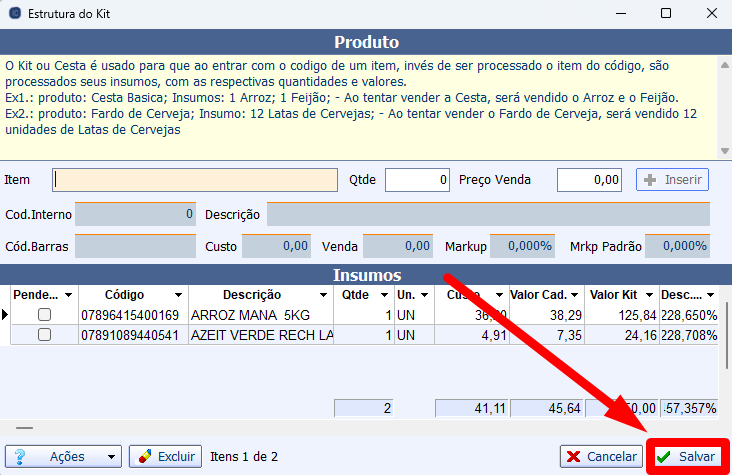Click the Salvar button with green checkmark
The image size is (732, 475).
coord(687,456)
